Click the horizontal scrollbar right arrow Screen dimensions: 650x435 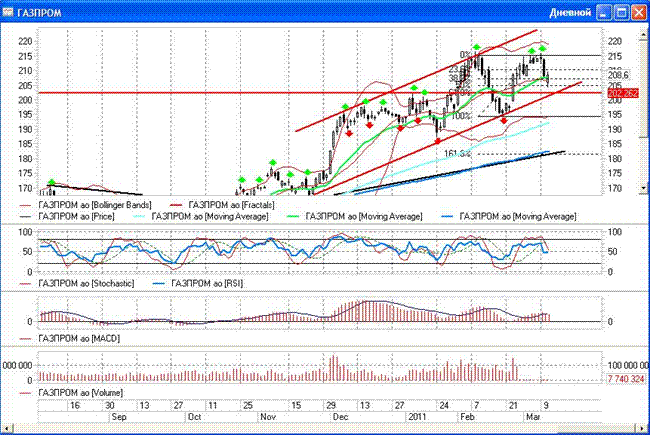[643, 427]
